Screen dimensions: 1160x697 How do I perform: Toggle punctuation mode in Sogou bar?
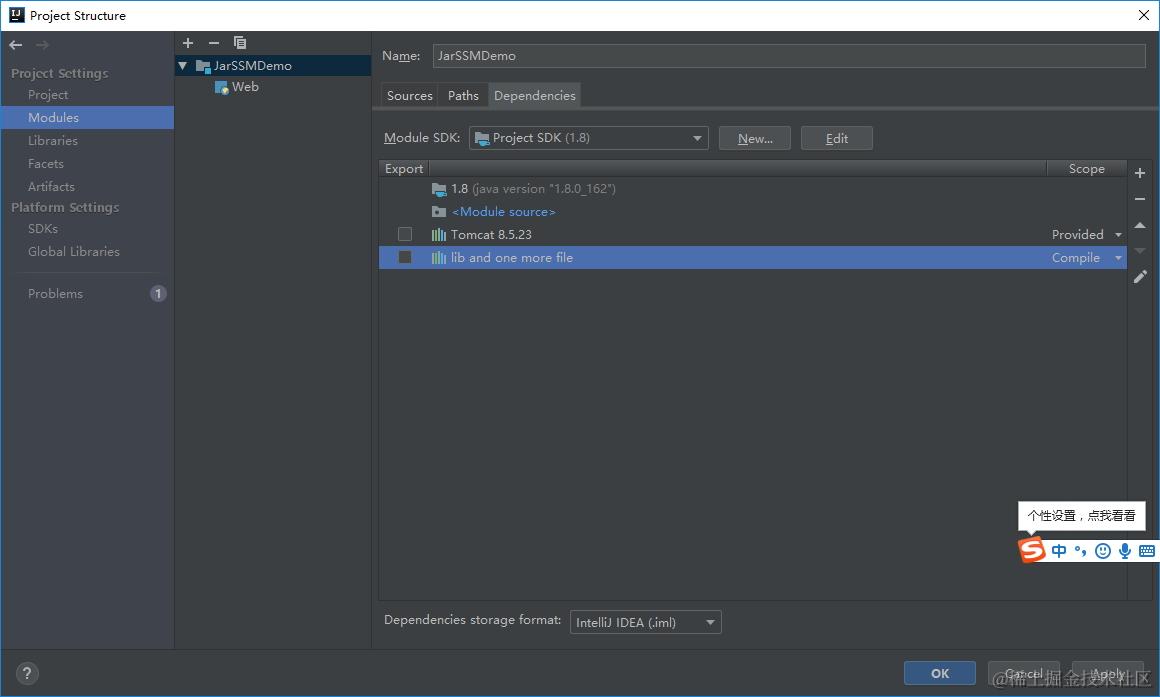coord(1081,550)
